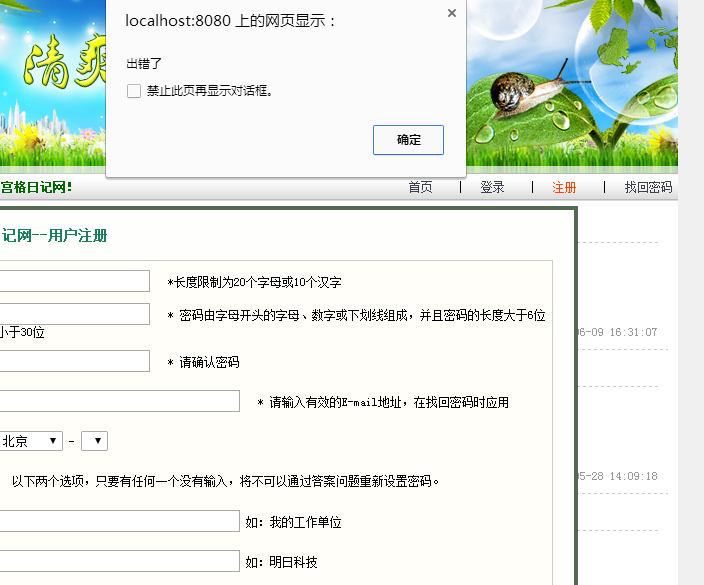This screenshot has height=585, width=704.
Task: Click the 出错了 message text
Action: (x=144, y=63)
